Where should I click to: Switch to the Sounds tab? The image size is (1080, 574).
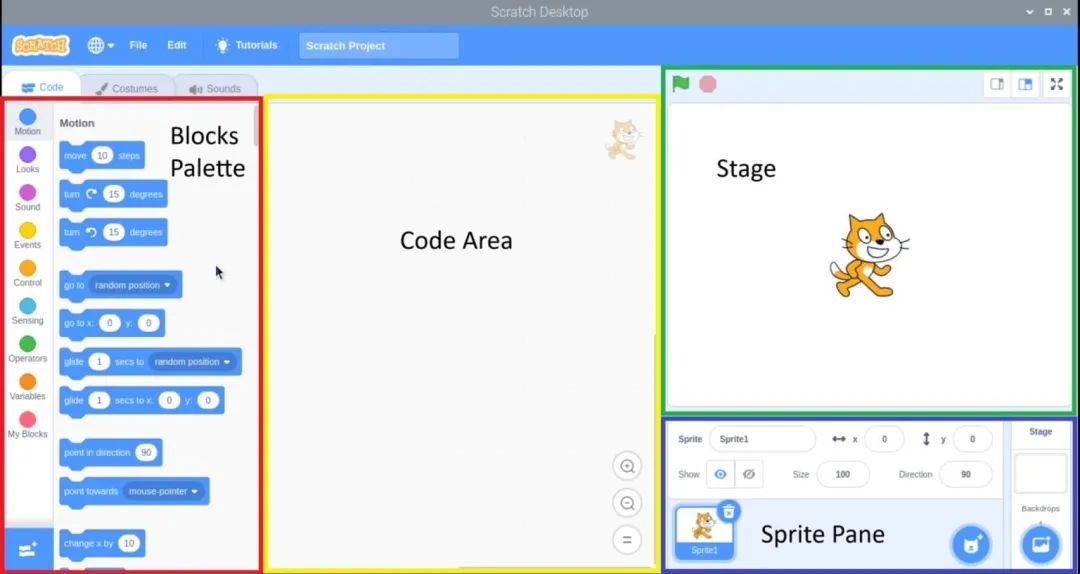215,88
